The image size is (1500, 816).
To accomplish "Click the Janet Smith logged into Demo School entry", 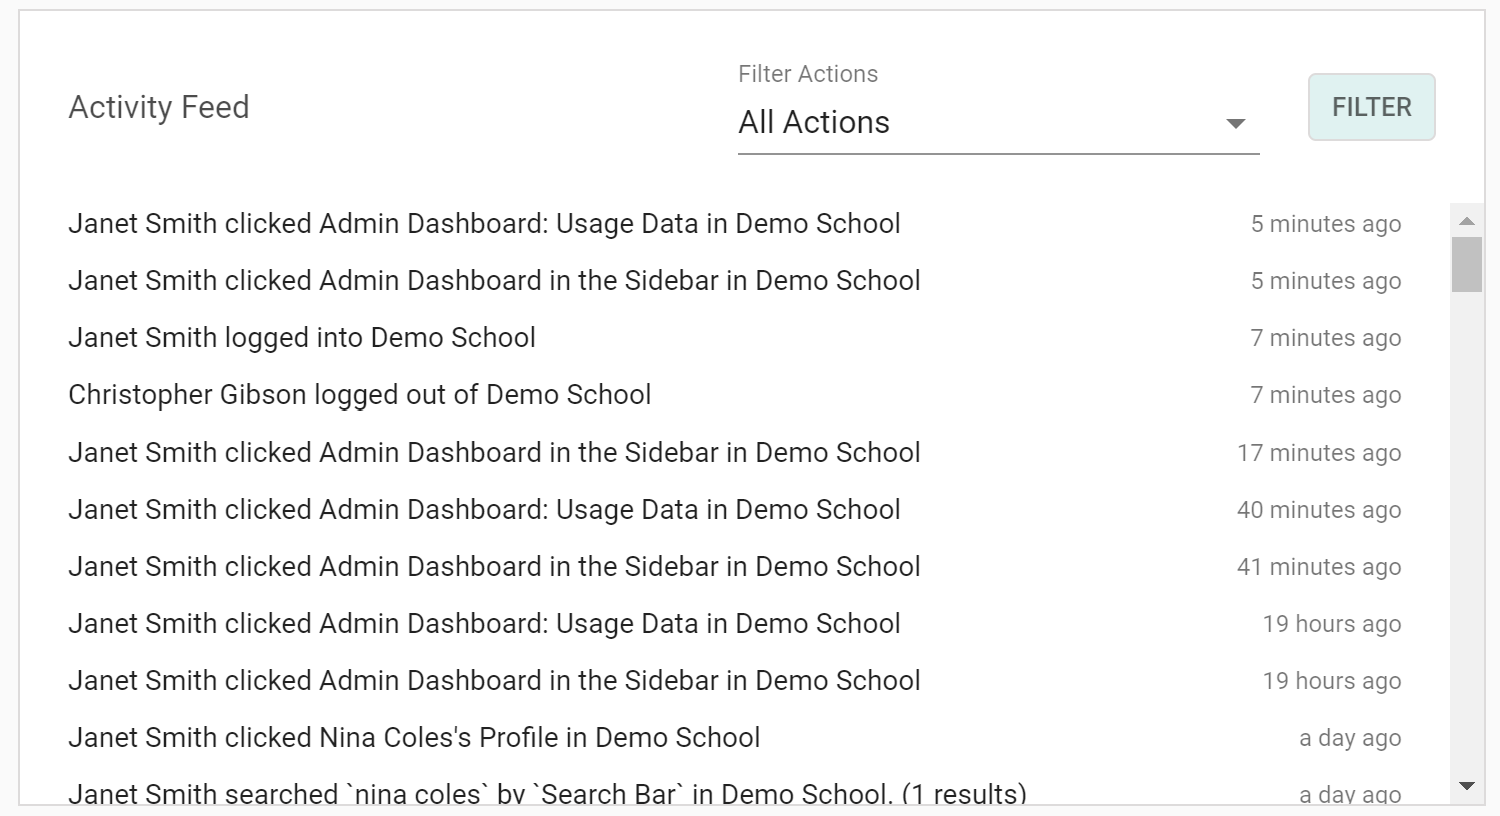I will click(x=302, y=338).
